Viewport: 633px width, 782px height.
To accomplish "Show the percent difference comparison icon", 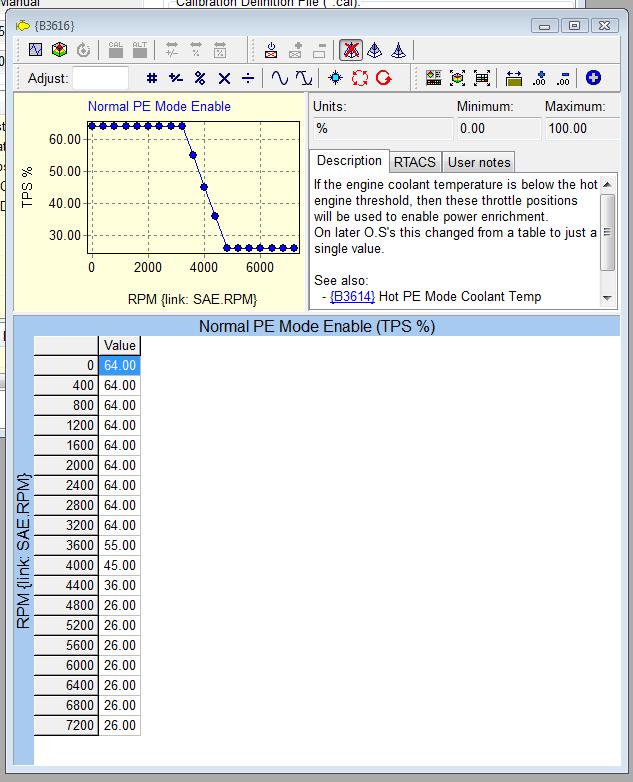I will [x=196, y=50].
